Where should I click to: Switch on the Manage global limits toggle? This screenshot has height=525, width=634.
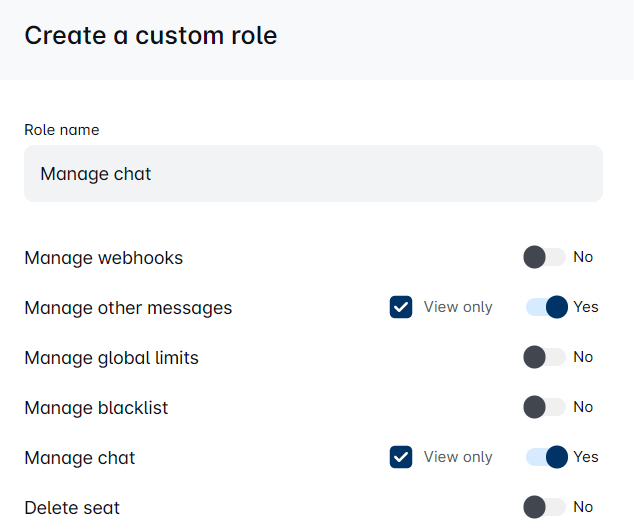(544, 357)
